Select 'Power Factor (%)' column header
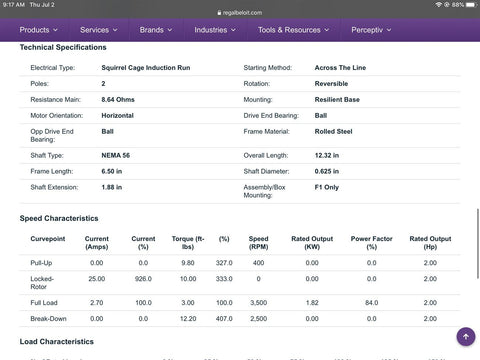The image size is (480, 360). pos(371,243)
